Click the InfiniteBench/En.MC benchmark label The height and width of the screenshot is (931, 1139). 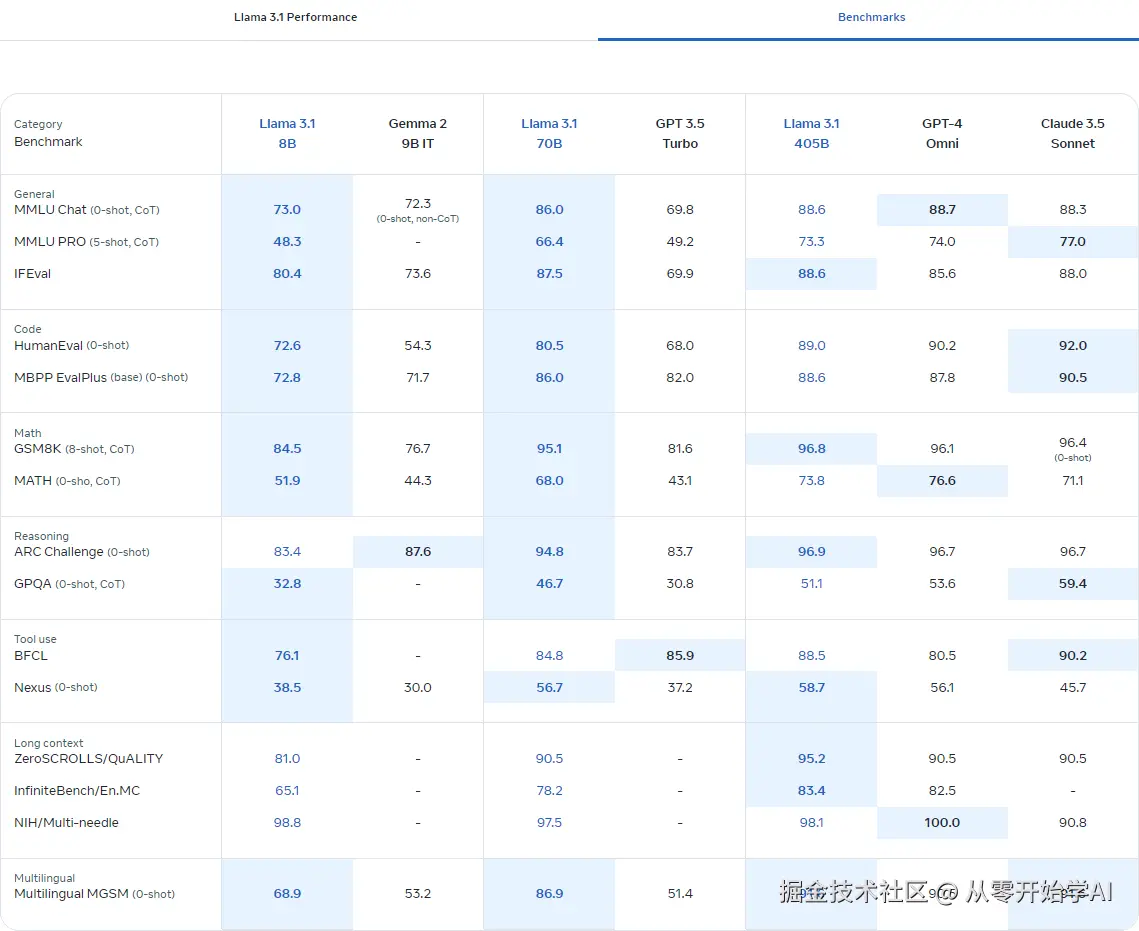pyautogui.click(x=77, y=791)
